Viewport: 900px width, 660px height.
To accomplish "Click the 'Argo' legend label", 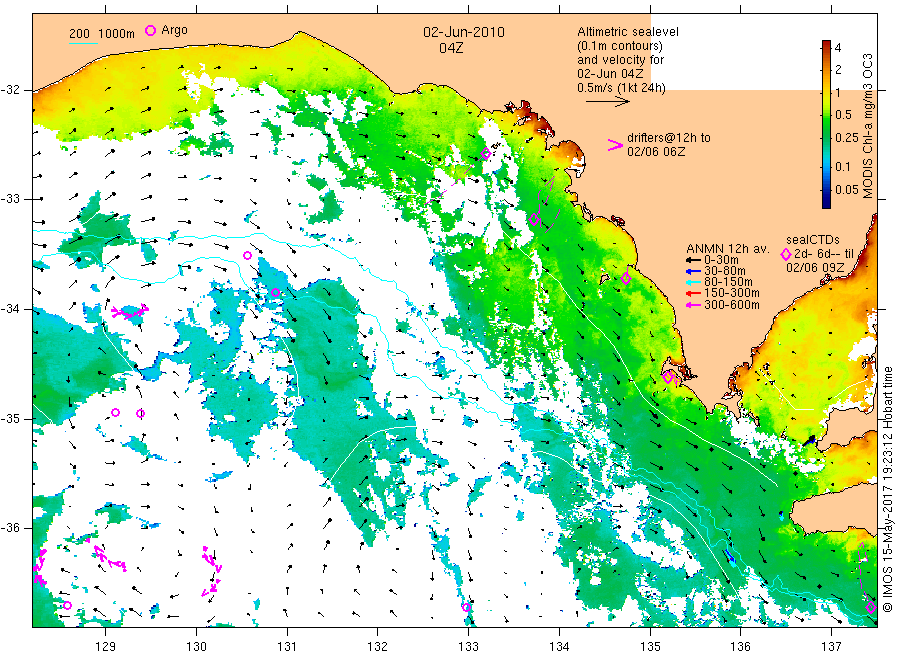I will [174, 30].
